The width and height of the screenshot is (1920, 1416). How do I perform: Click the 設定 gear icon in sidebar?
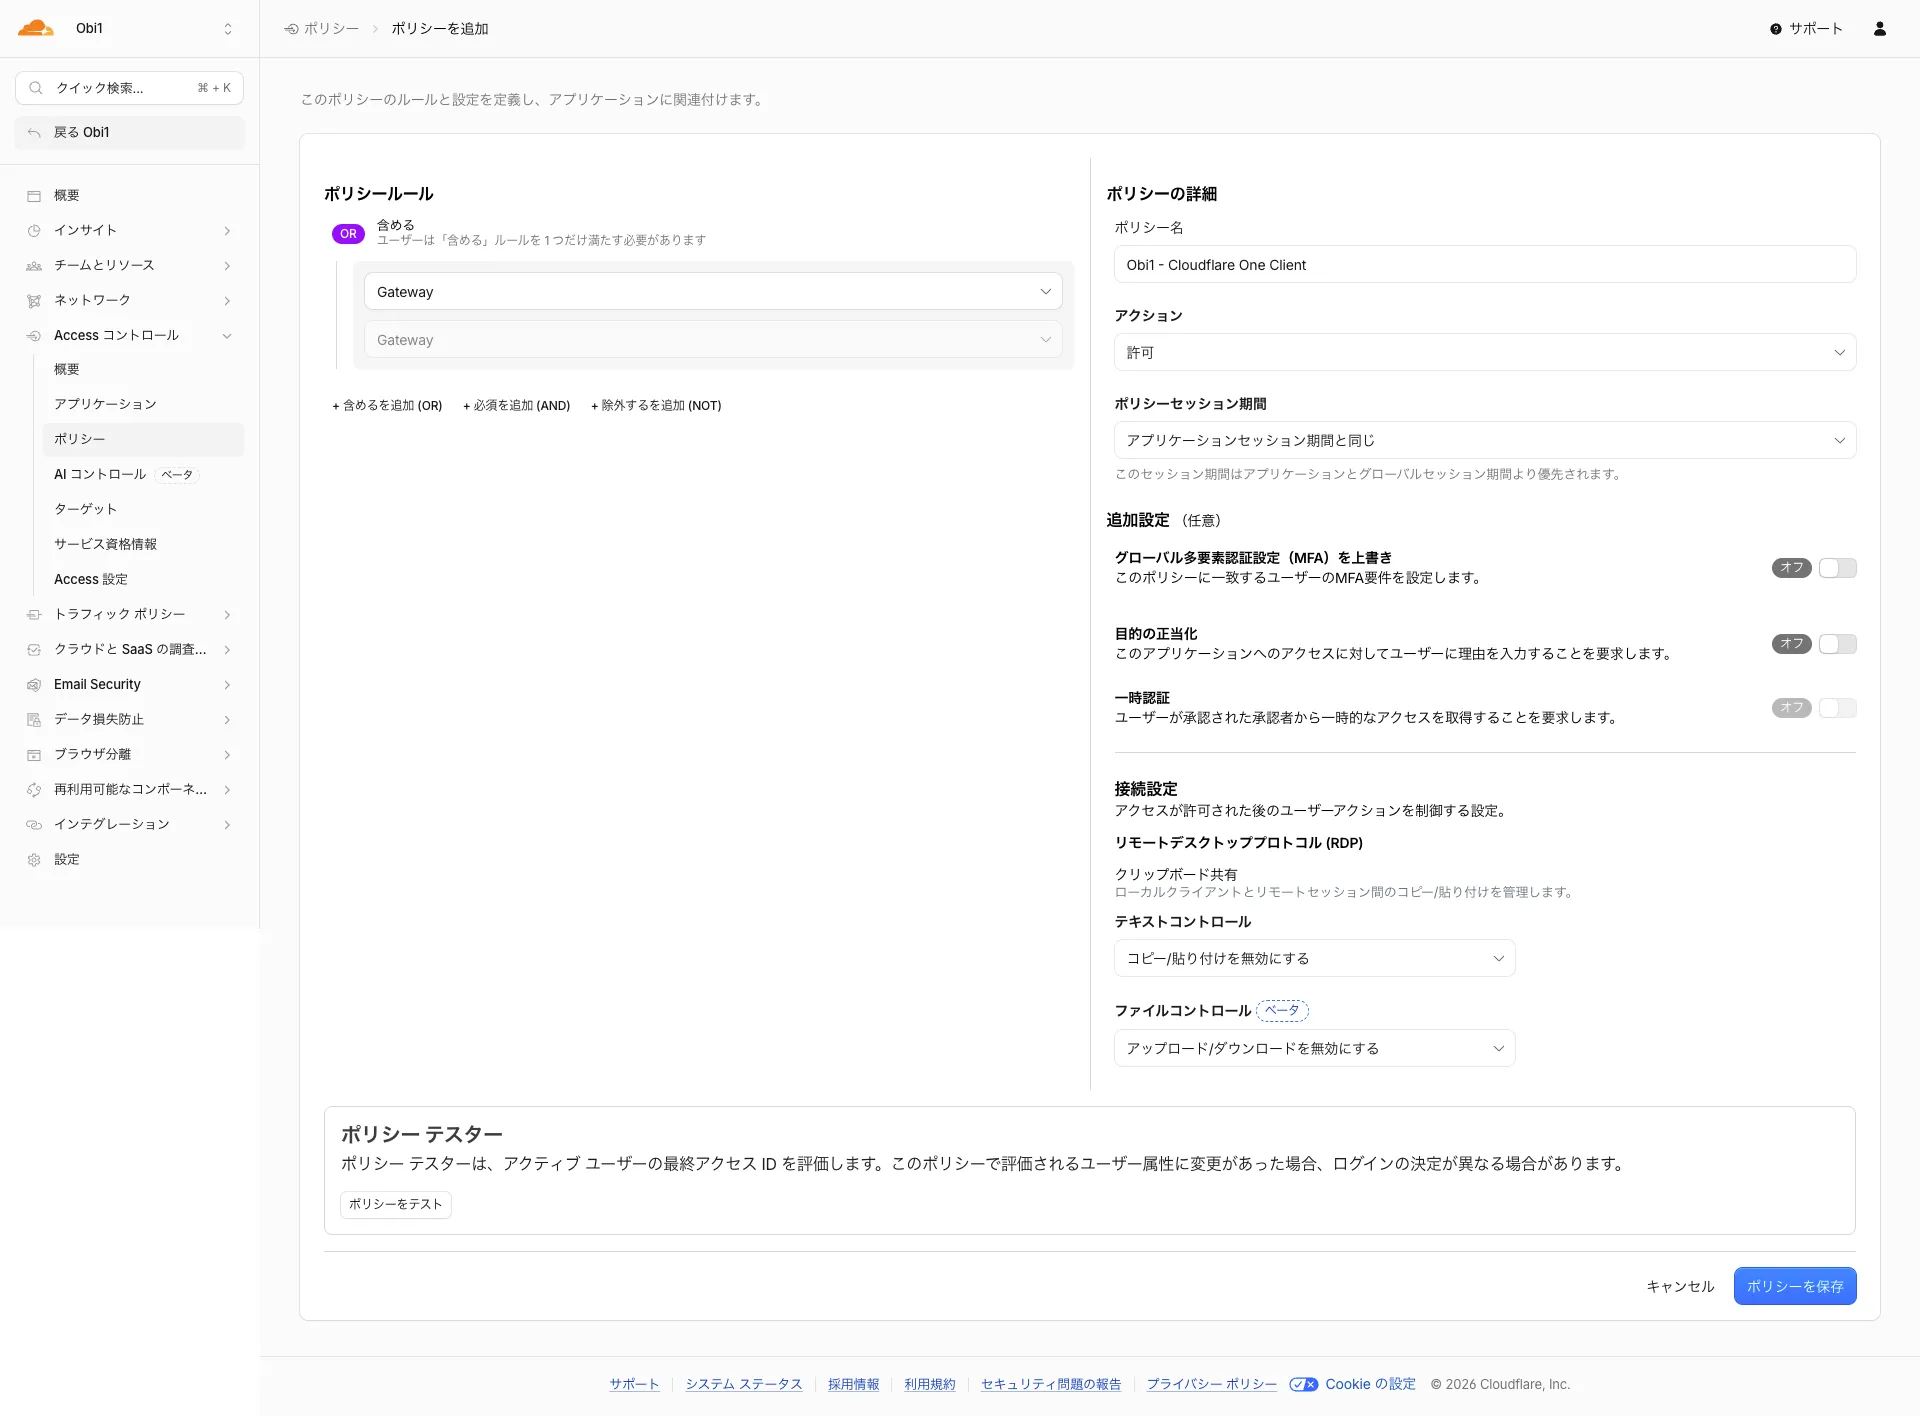[x=34, y=860]
